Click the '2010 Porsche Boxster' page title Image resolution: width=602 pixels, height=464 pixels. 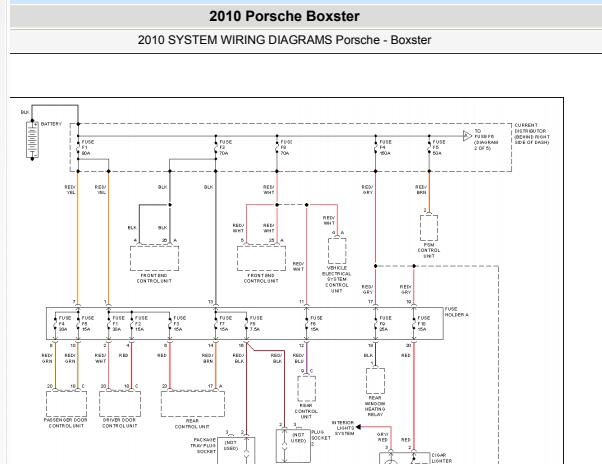[x=284, y=16]
